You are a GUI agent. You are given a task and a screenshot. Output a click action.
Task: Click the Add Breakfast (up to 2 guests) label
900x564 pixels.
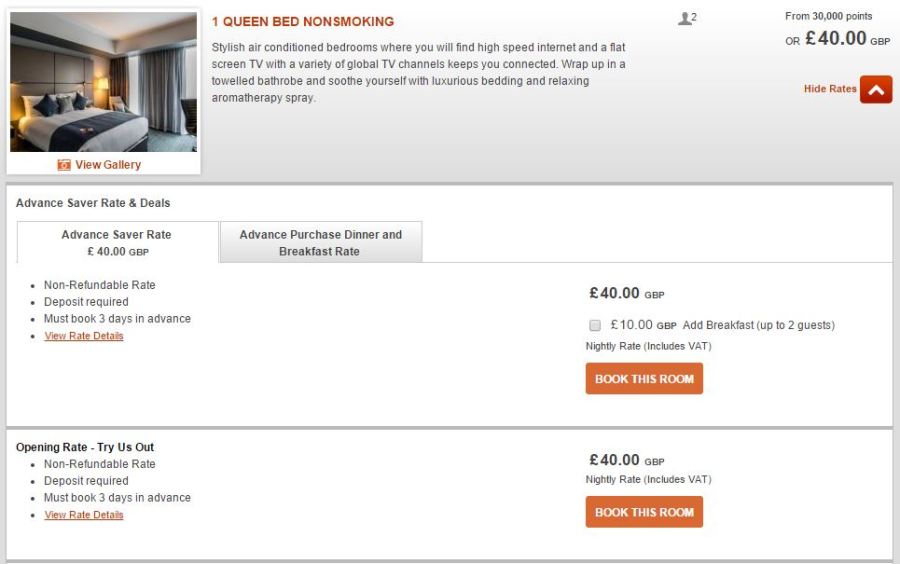point(758,325)
